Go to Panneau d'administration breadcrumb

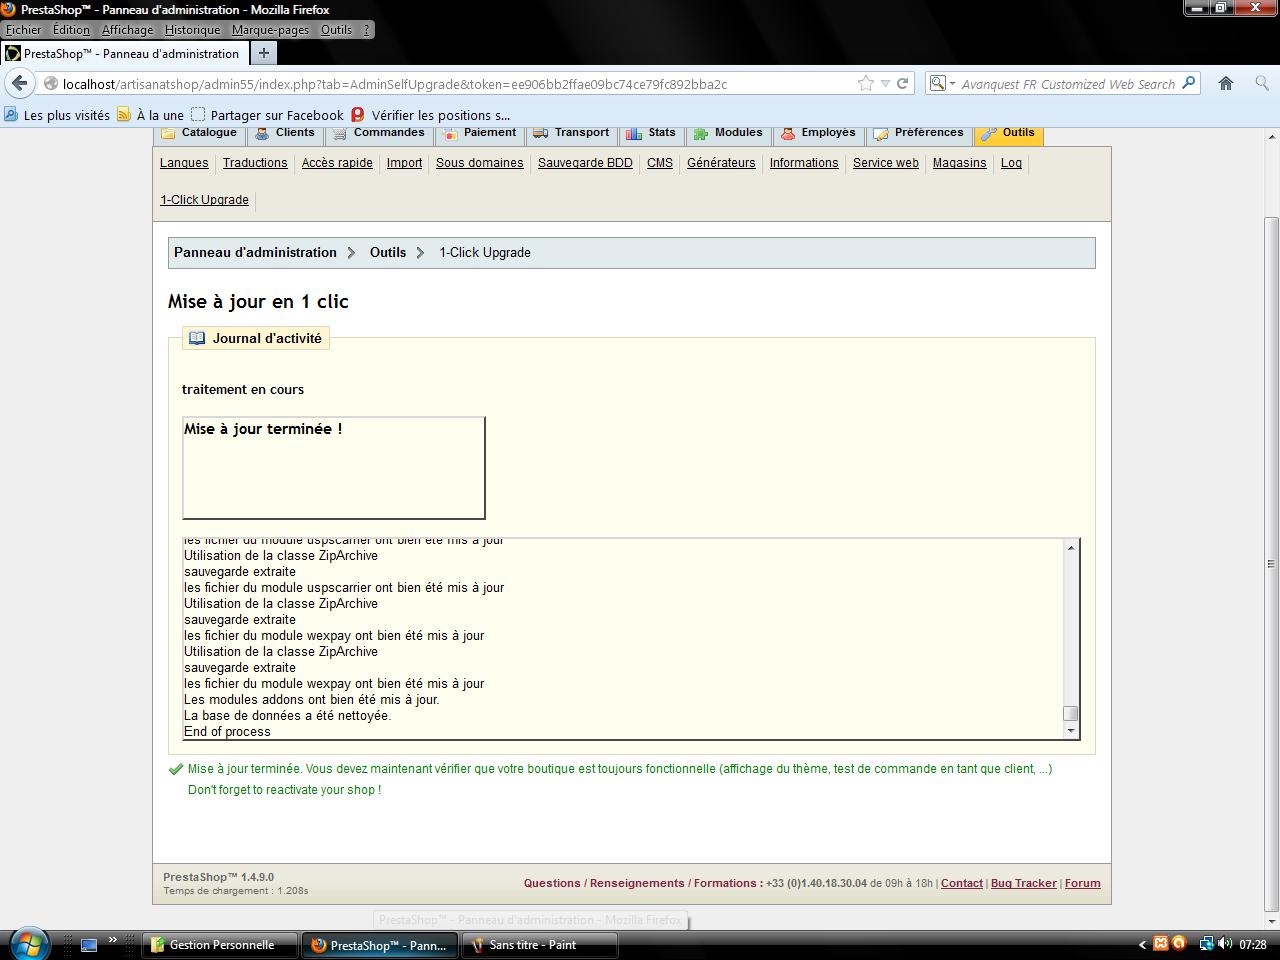point(255,252)
